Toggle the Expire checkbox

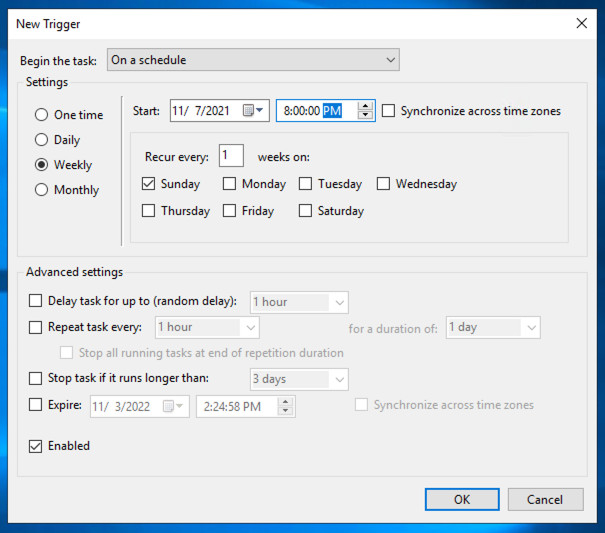coord(36,405)
